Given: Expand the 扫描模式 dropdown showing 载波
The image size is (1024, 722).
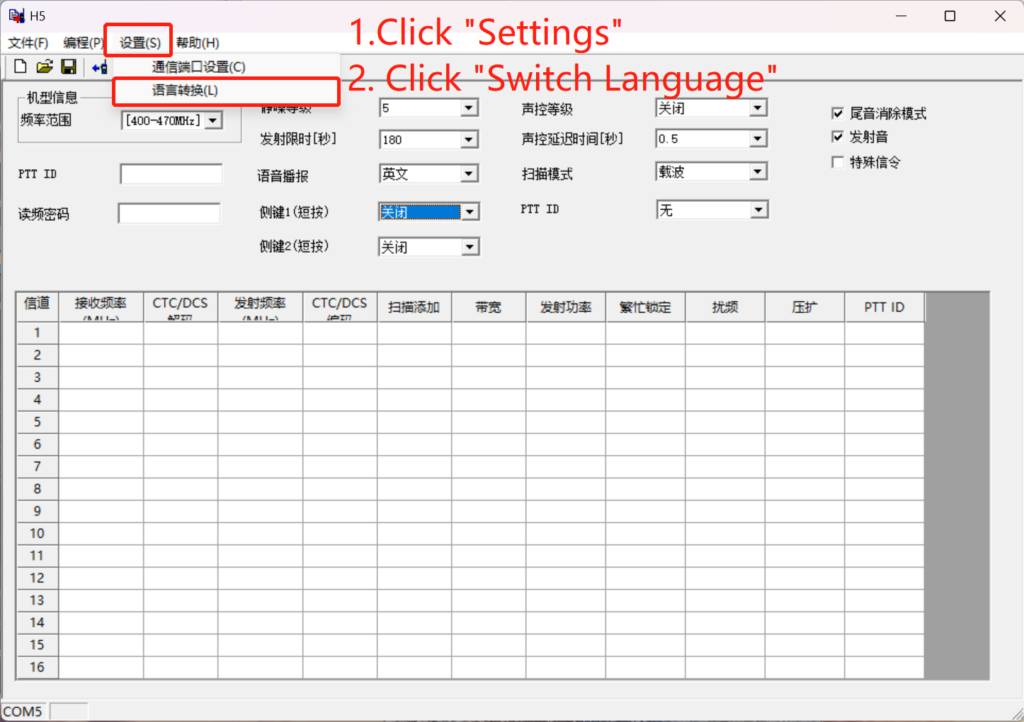Looking at the screenshot, I should point(758,172).
